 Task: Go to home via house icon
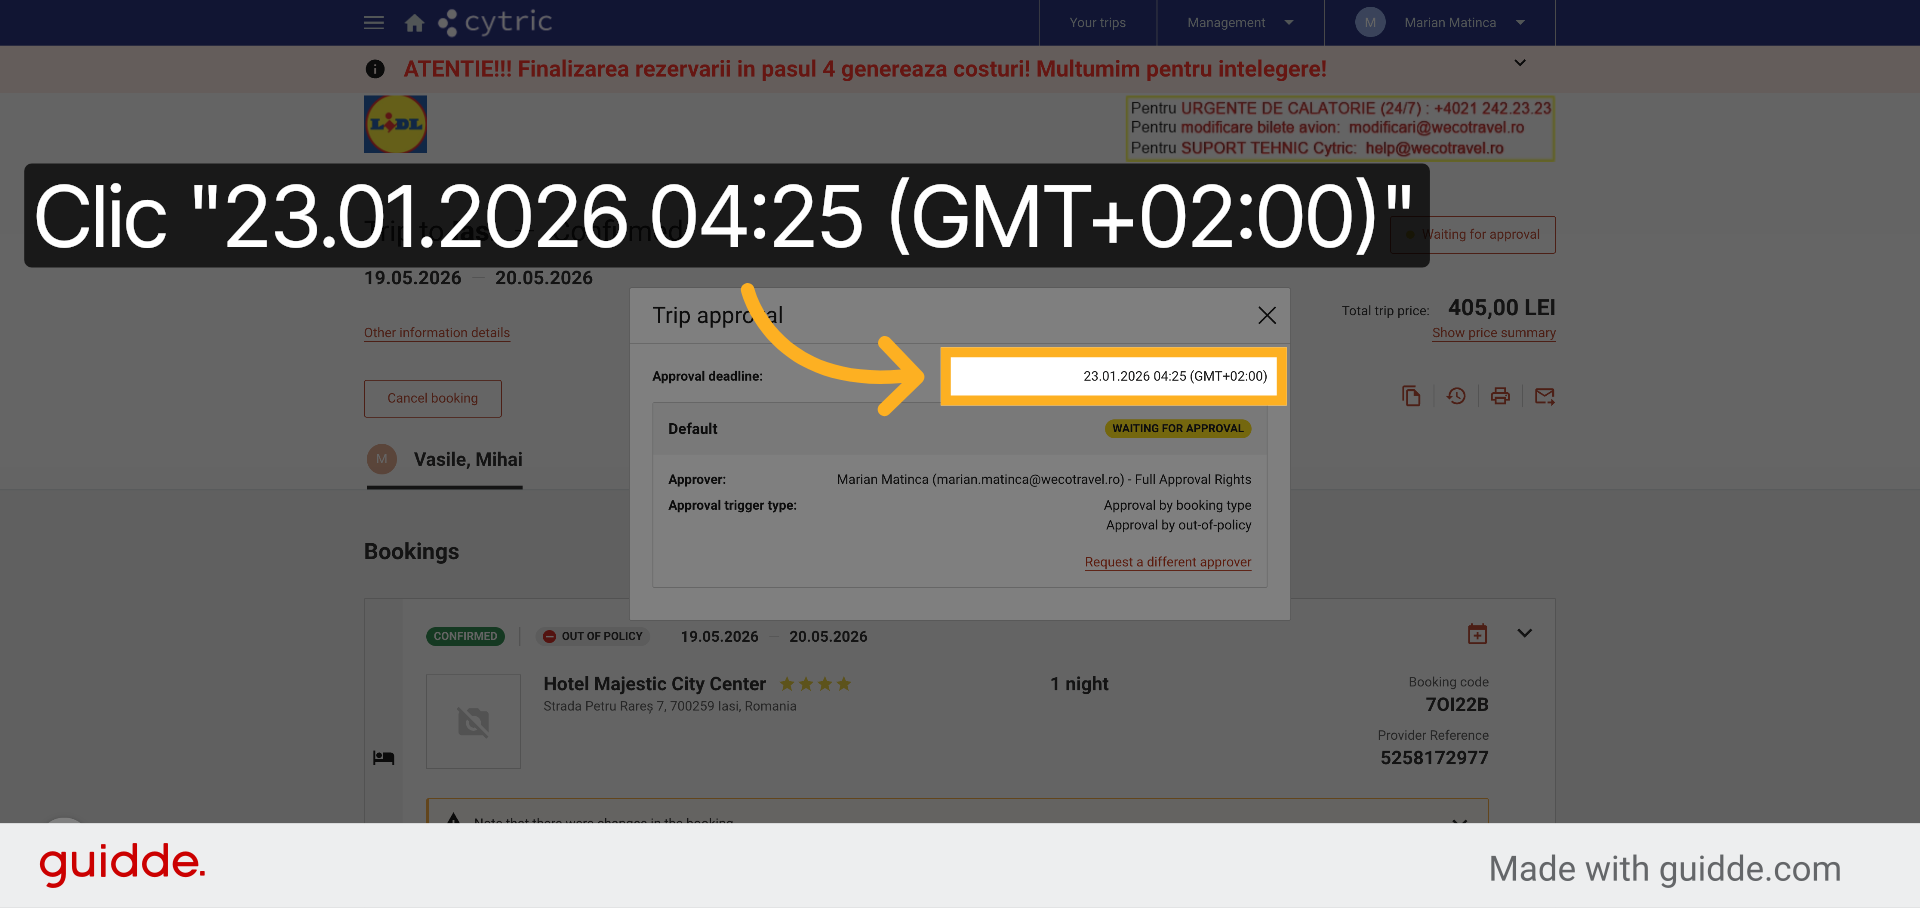click(x=414, y=23)
